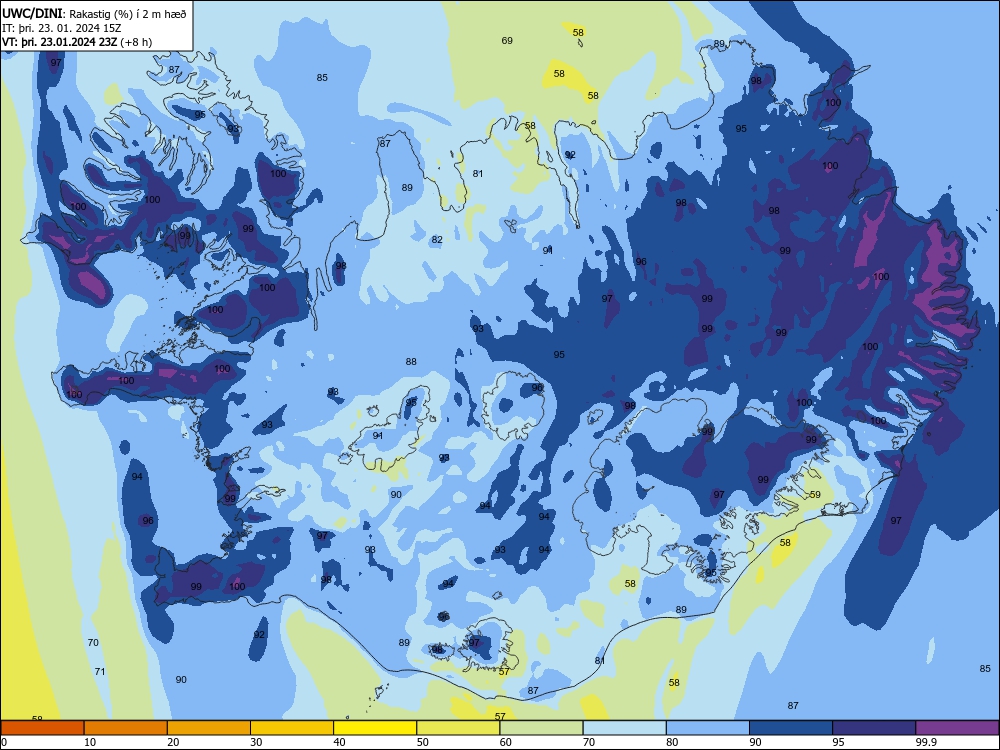1000x750 pixels.
Task: Click the map humidity value '82'
Action: pyautogui.click(x=437, y=240)
